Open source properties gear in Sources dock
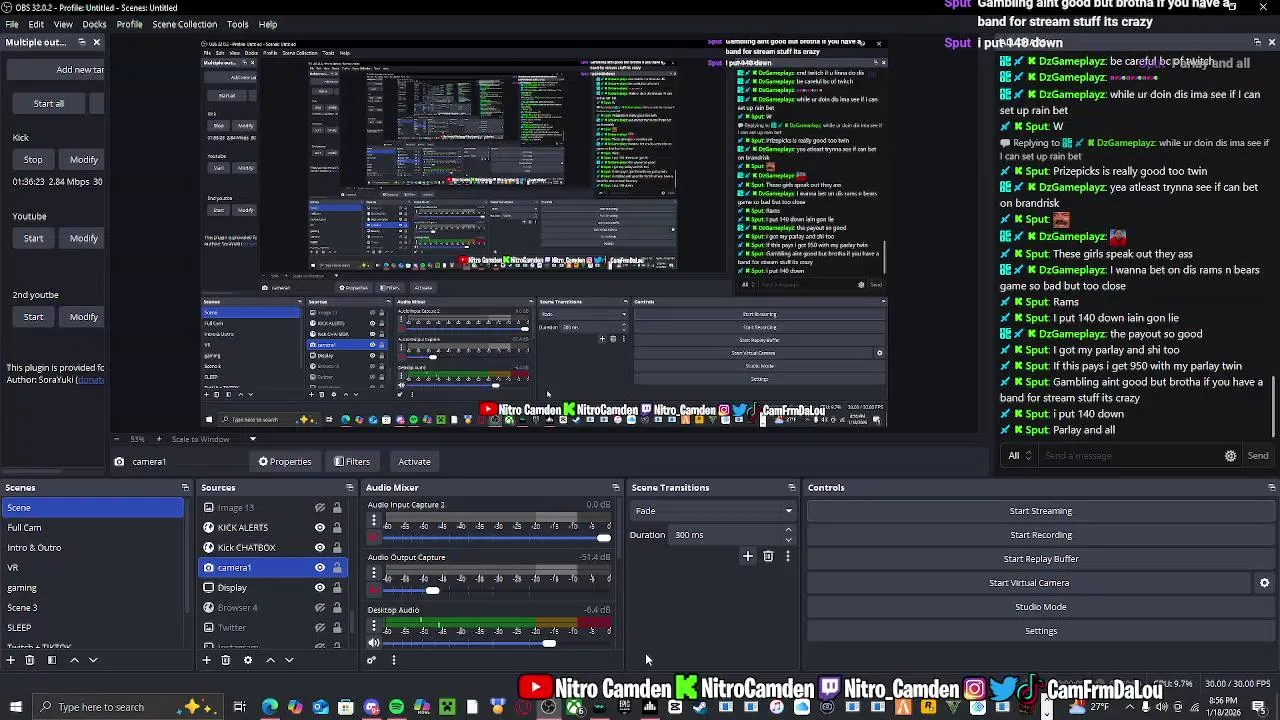This screenshot has width=1280, height=720. click(x=248, y=660)
